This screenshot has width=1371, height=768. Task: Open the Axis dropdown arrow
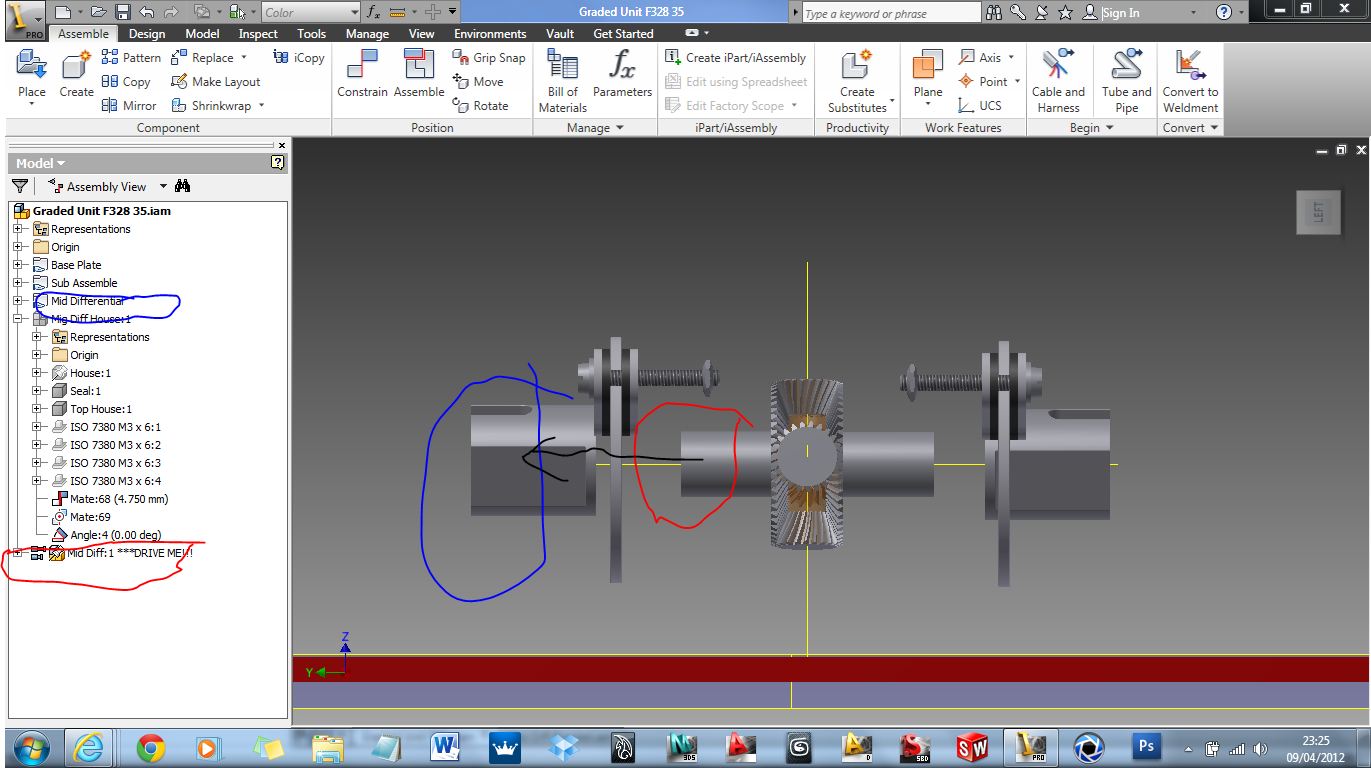point(1011,58)
